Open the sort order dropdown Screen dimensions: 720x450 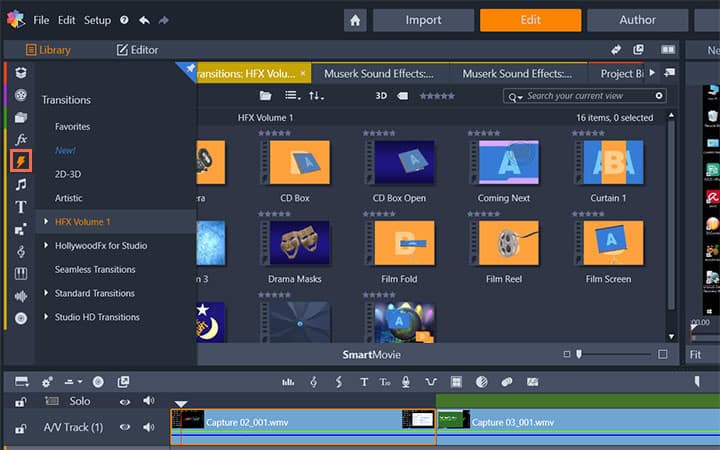point(316,96)
